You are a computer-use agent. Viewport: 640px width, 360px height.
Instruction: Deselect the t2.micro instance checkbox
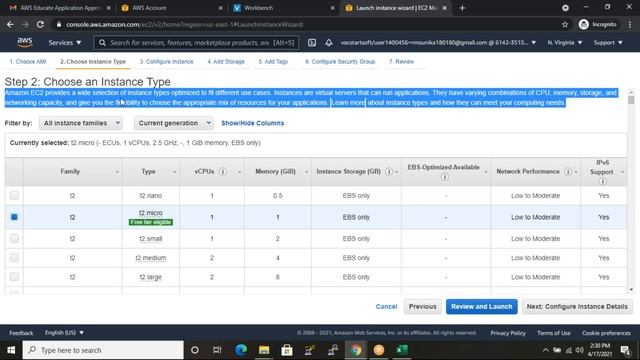[14, 217]
